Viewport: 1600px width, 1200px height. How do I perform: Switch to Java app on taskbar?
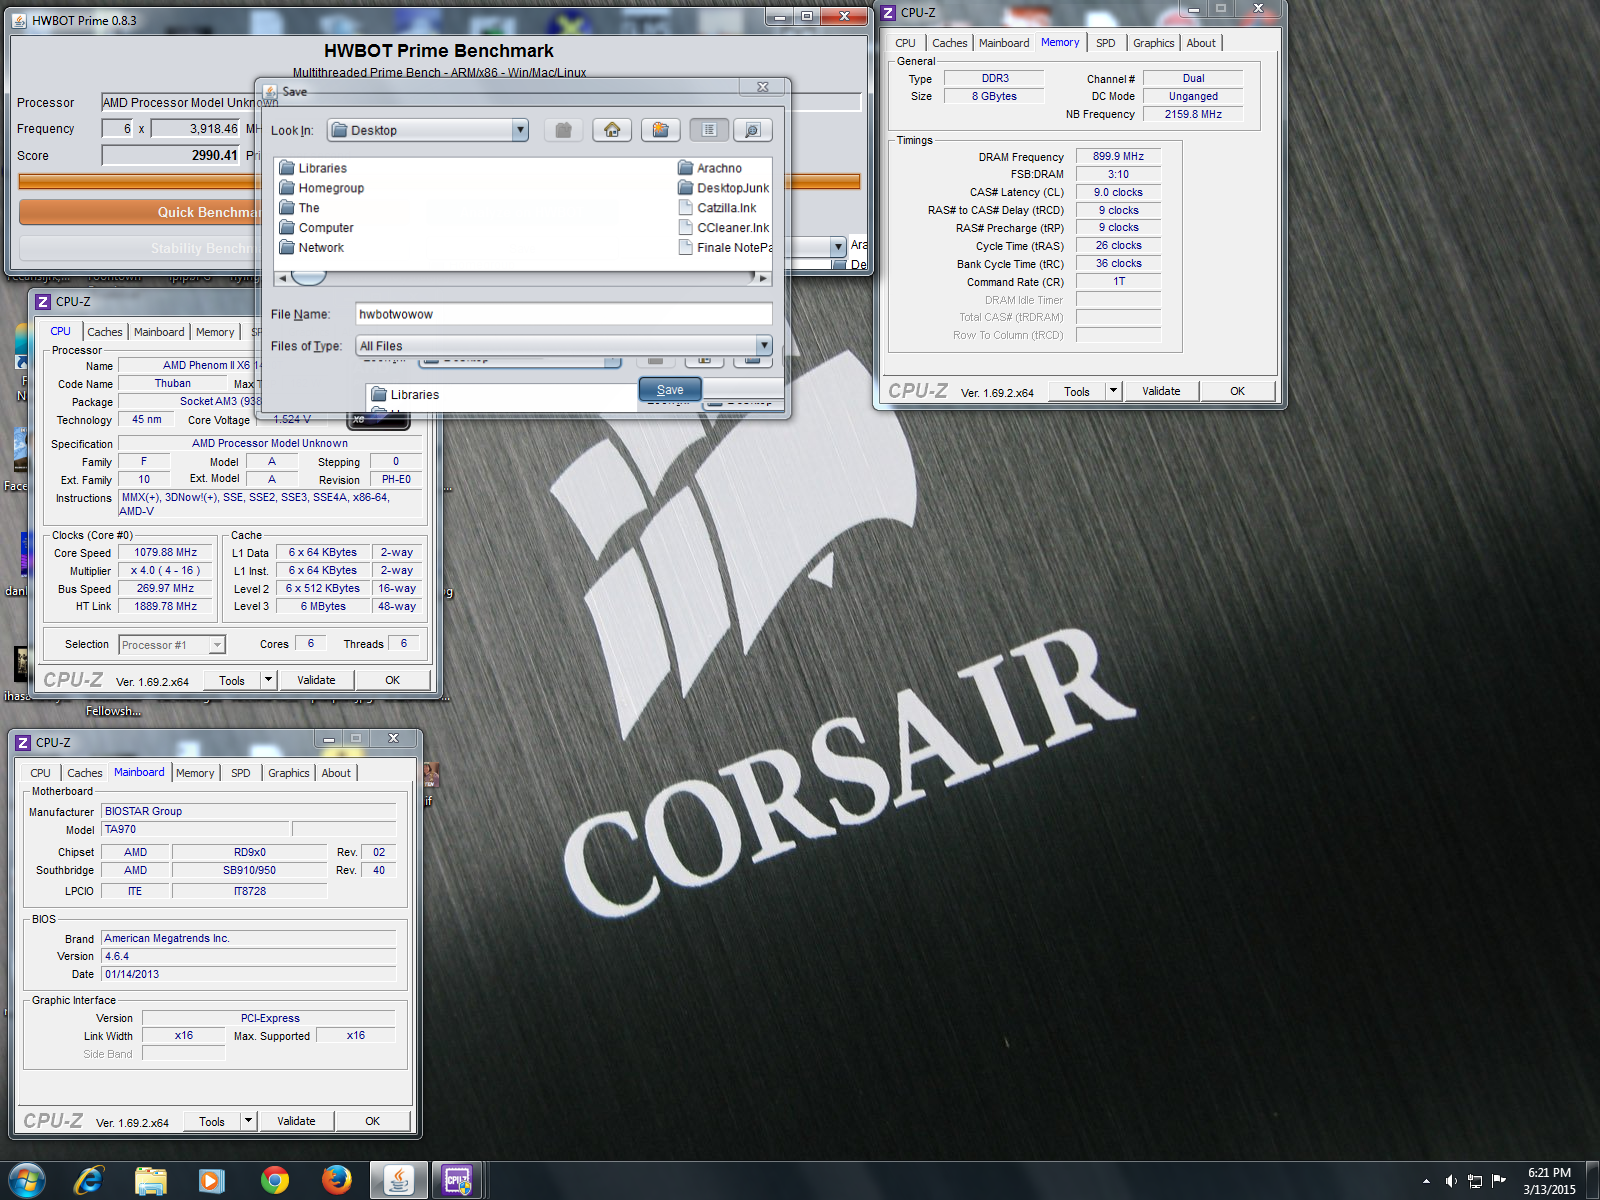399,1180
